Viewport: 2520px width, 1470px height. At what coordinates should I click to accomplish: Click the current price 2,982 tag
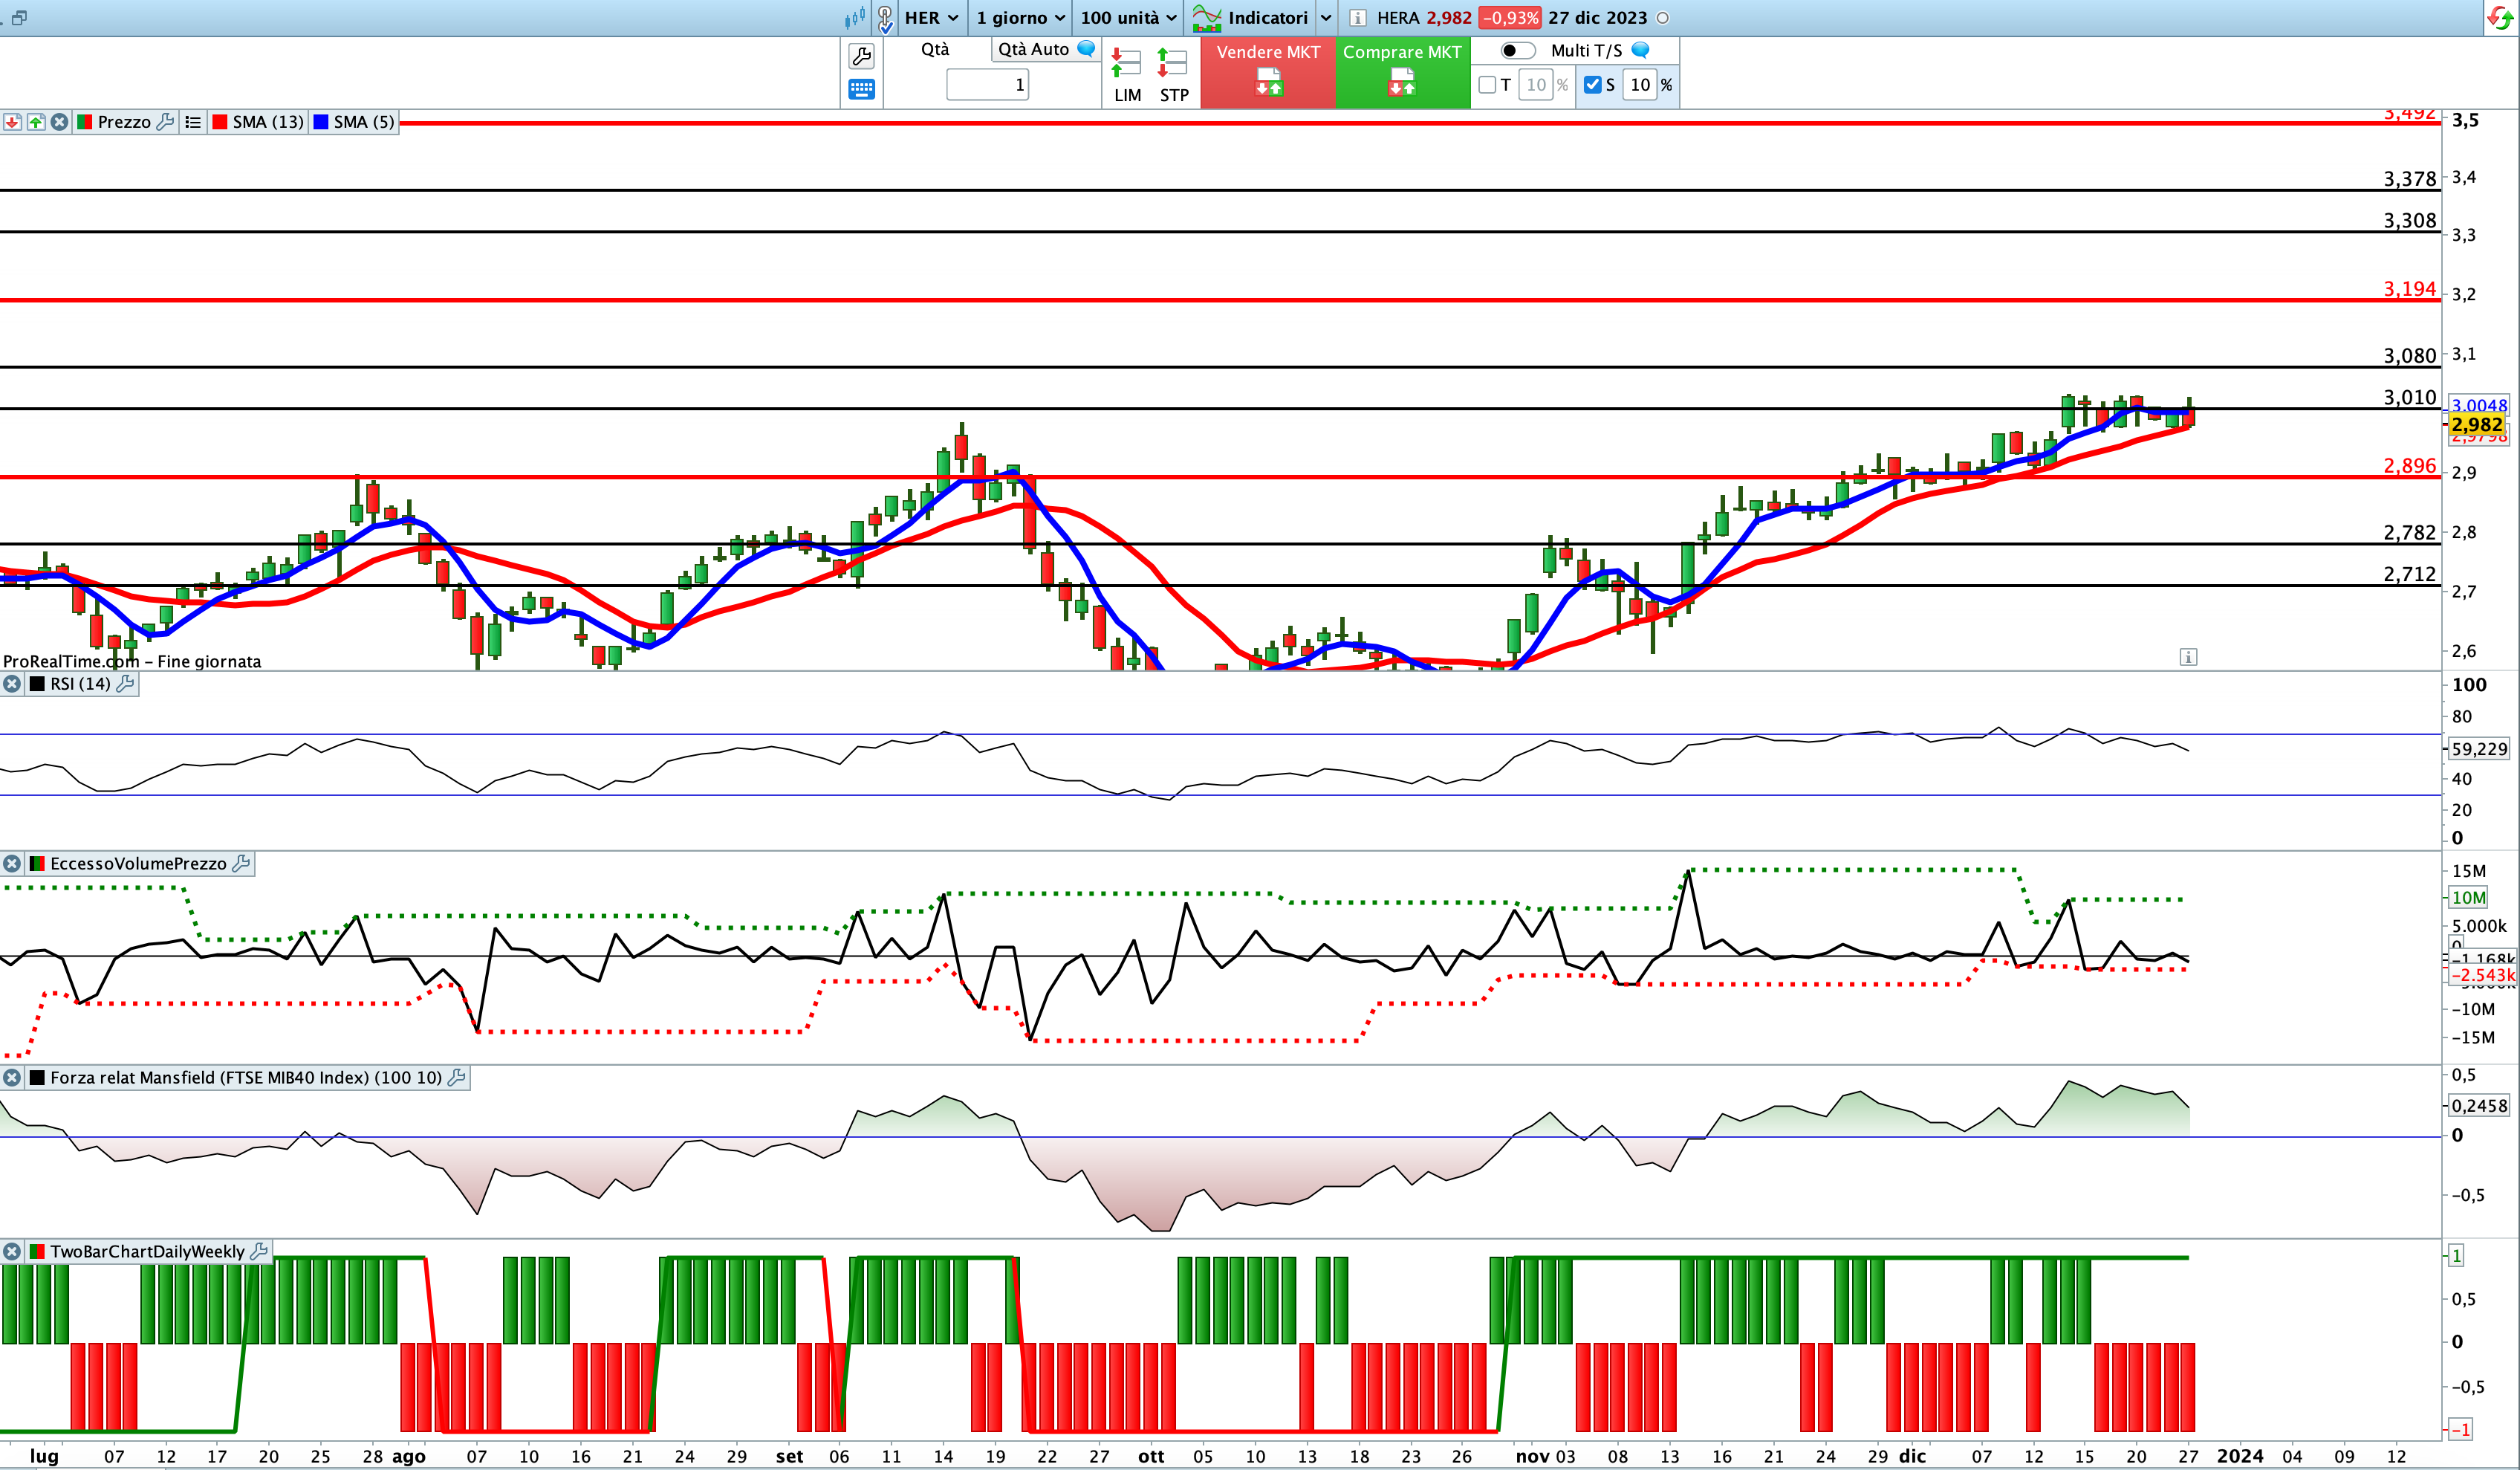pos(2477,424)
